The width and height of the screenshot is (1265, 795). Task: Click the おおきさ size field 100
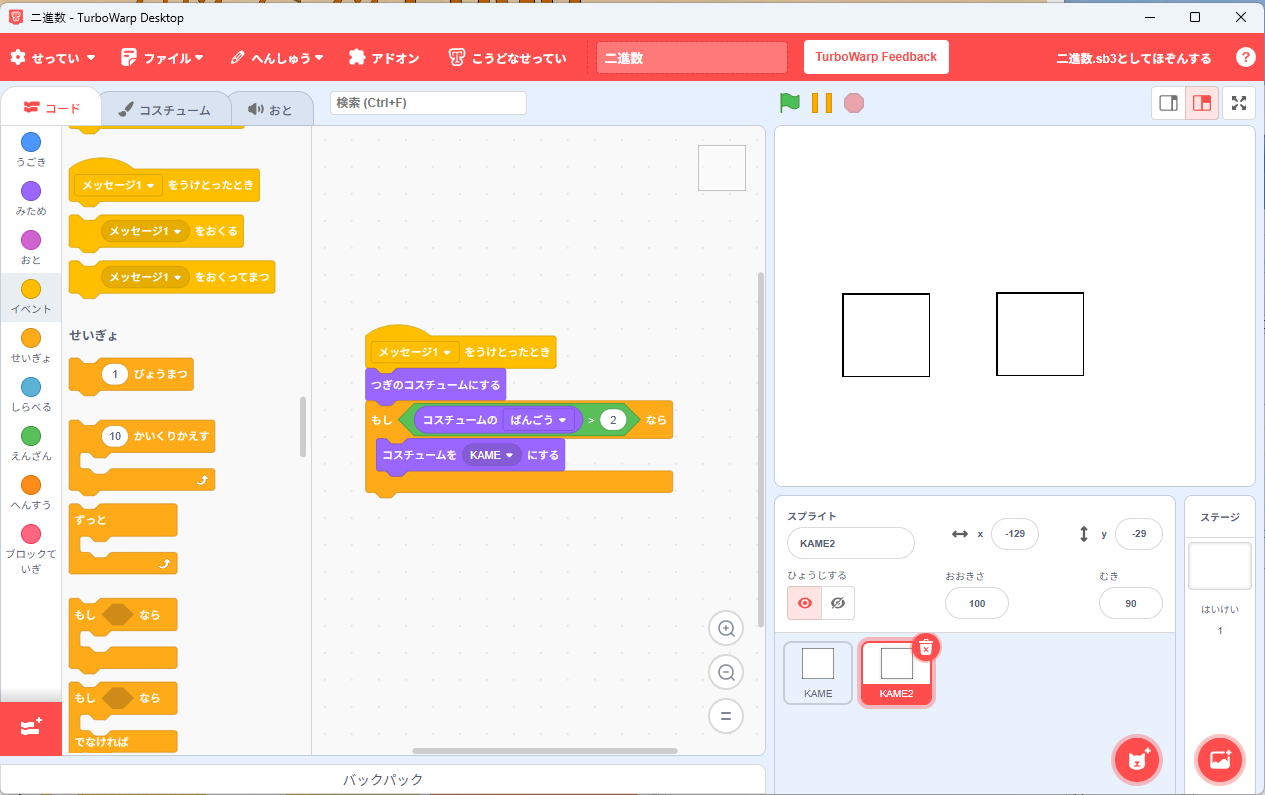pos(977,603)
